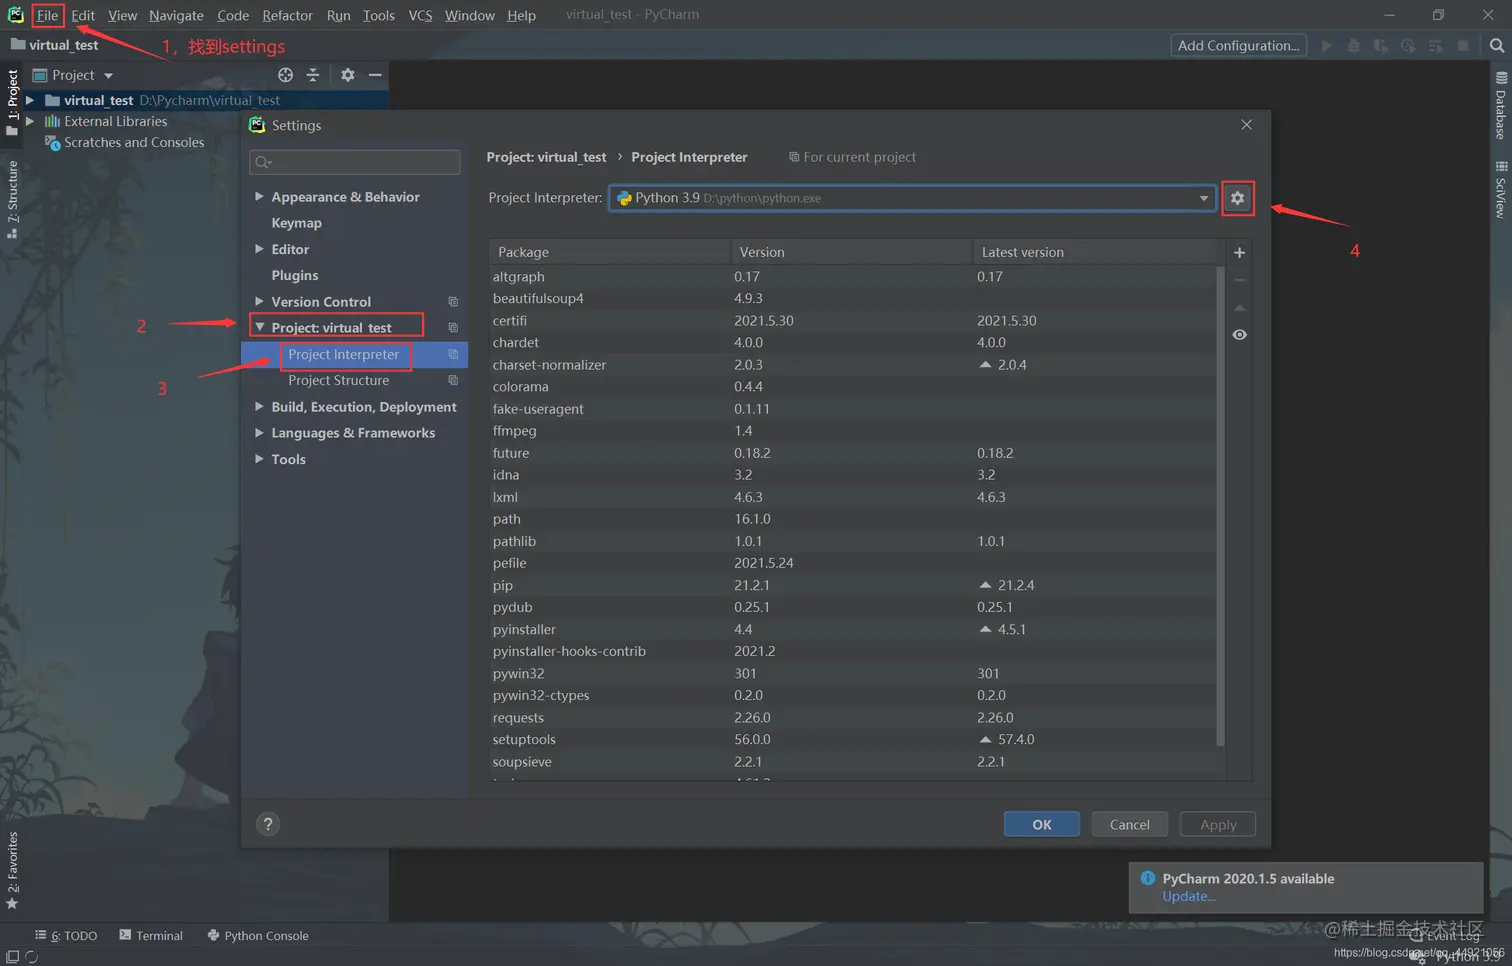Collapse the Project: virtual_test settings group
1512x966 pixels.
point(259,327)
